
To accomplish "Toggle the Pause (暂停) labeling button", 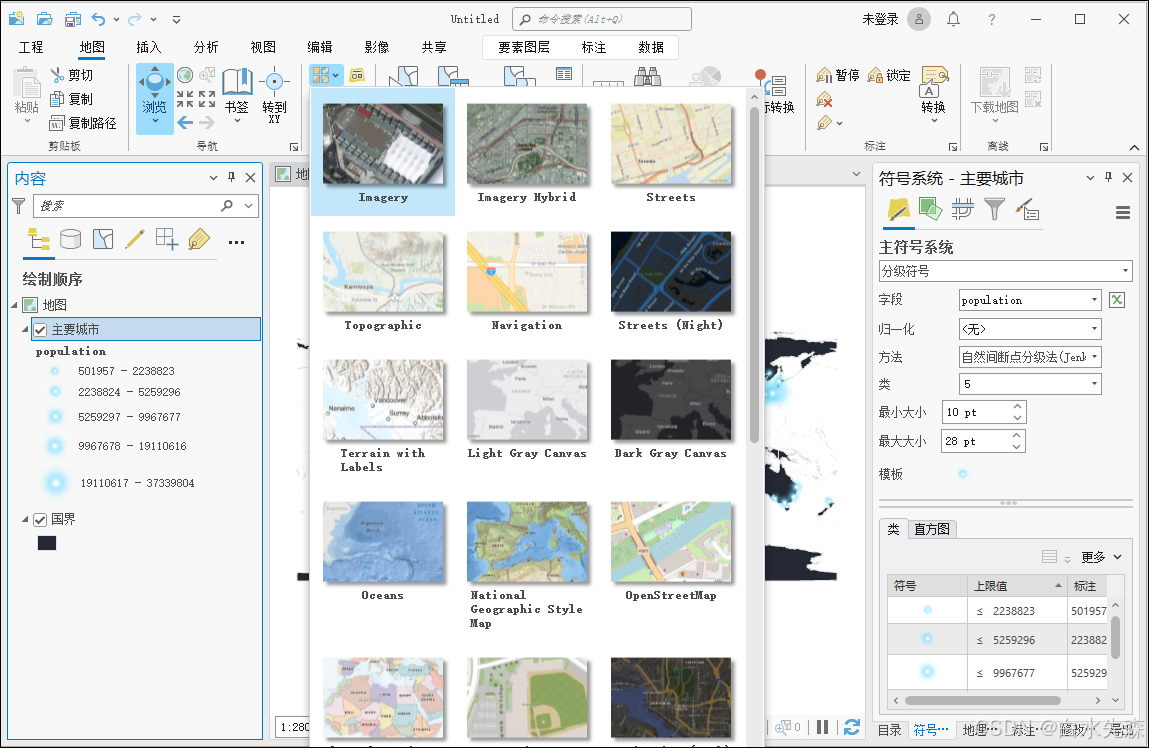I will (x=838, y=75).
